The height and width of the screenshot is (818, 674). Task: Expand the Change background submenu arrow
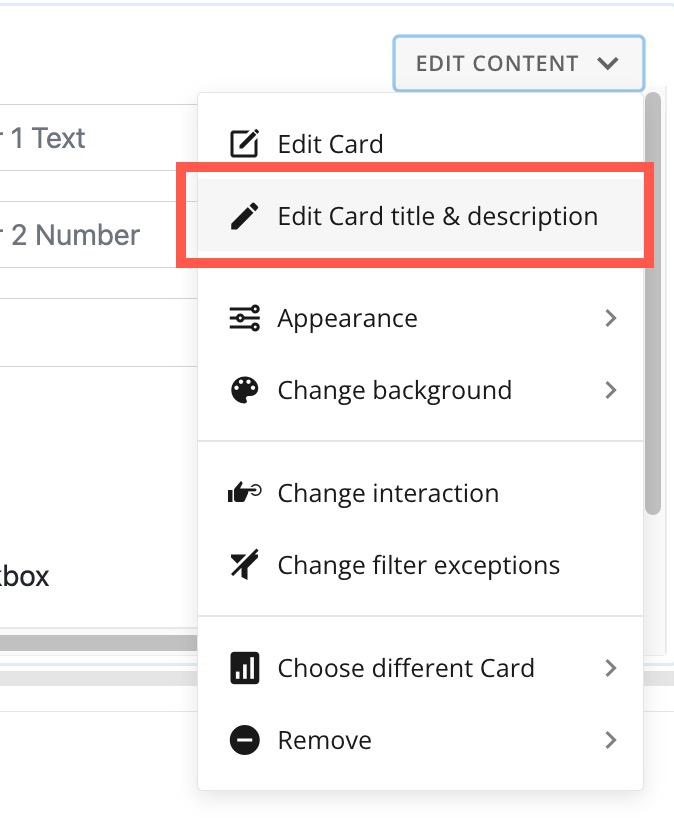pyautogui.click(x=612, y=390)
